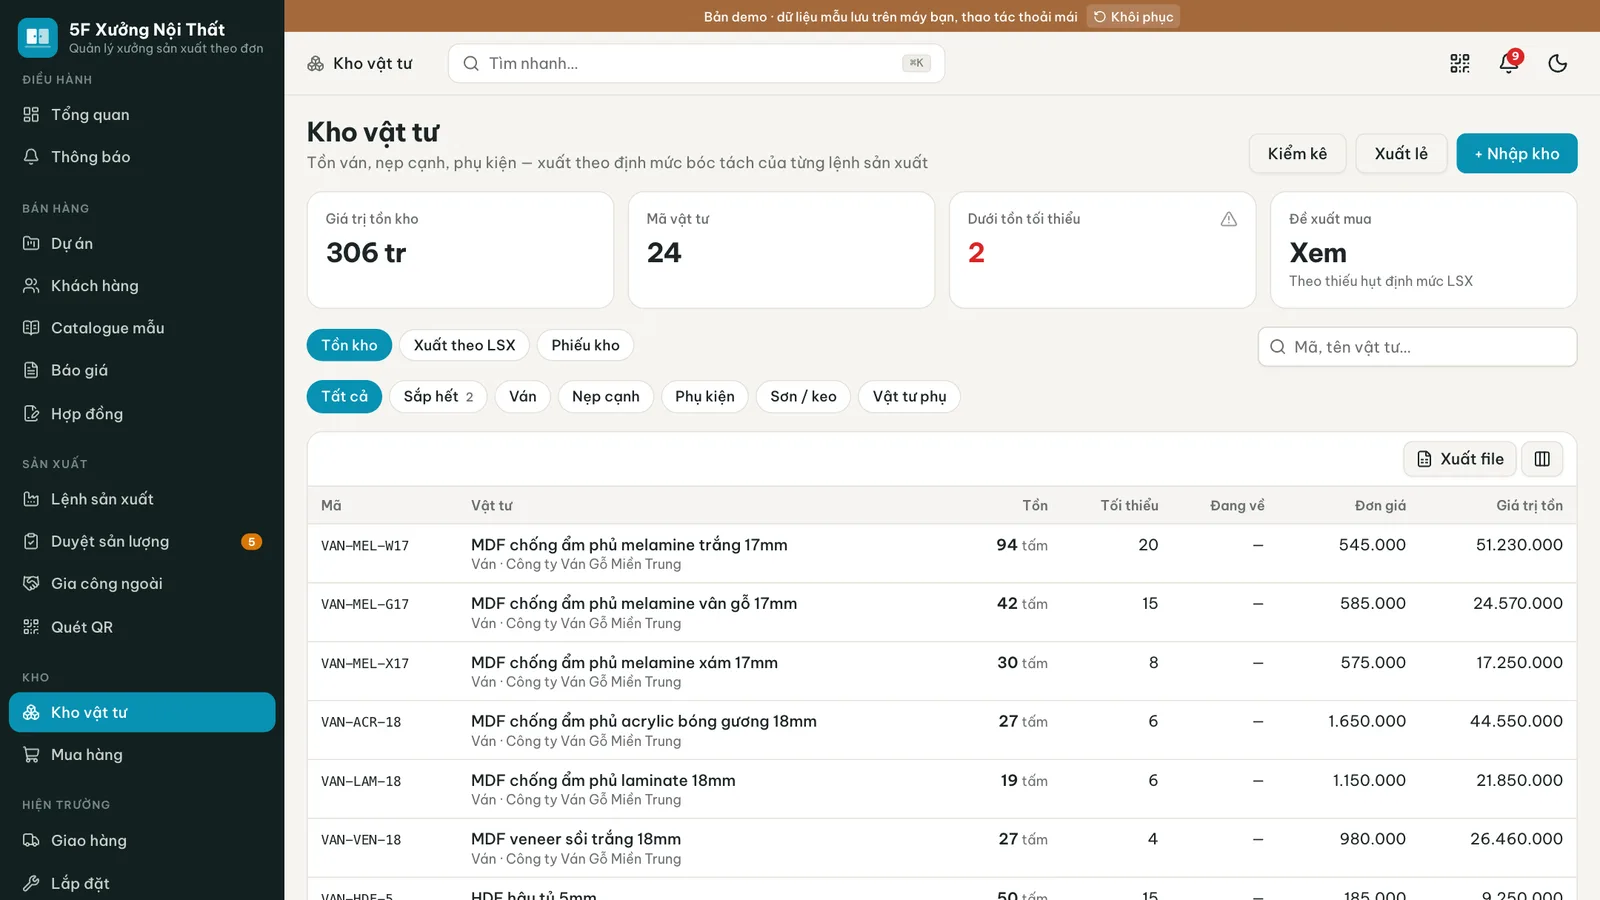This screenshot has height=900, width=1600.
Task: Open Tổng quan in sidebar
Action: coord(142,115)
